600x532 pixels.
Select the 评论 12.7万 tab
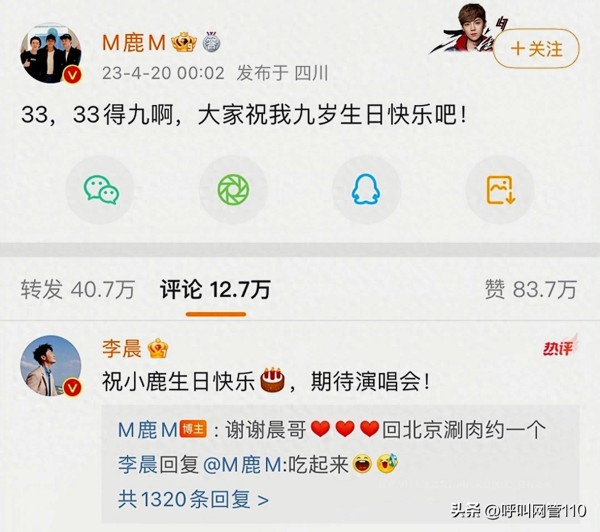tap(215, 289)
